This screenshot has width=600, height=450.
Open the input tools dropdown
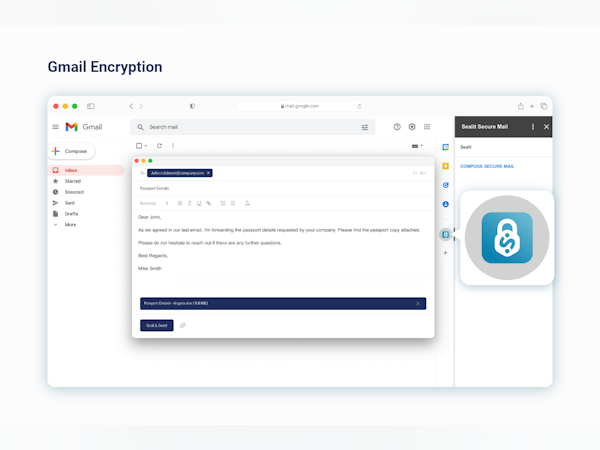click(417, 146)
